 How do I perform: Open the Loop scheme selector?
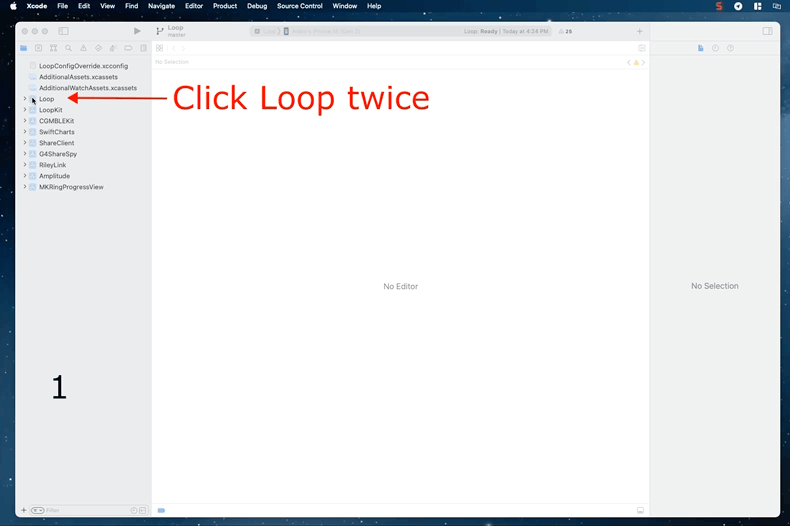pyautogui.click(x=266, y=31)
